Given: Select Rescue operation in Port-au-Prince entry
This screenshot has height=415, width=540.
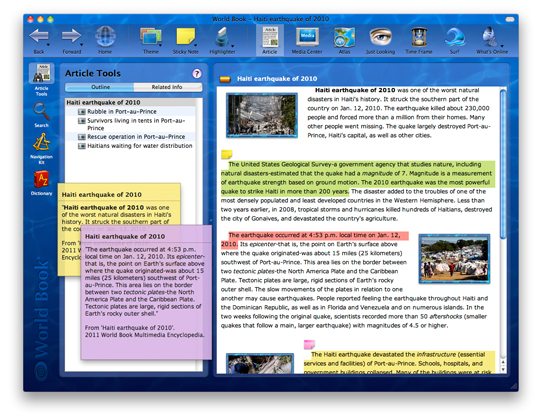Looking at the screenshot, I should coord(130,137).
